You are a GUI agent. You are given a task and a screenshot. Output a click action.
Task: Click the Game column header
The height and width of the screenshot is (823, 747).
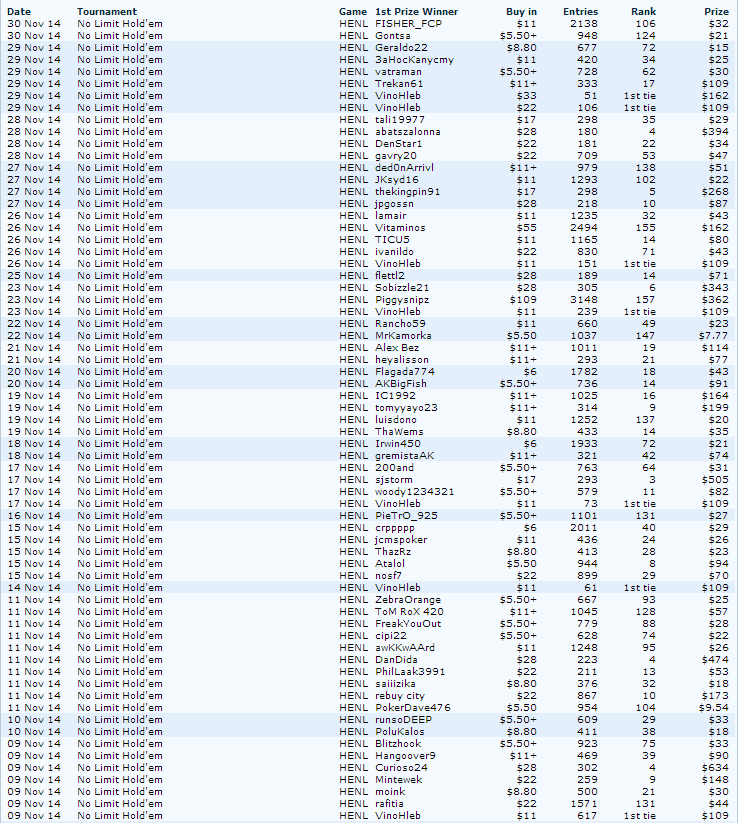(x=353, y=12)
